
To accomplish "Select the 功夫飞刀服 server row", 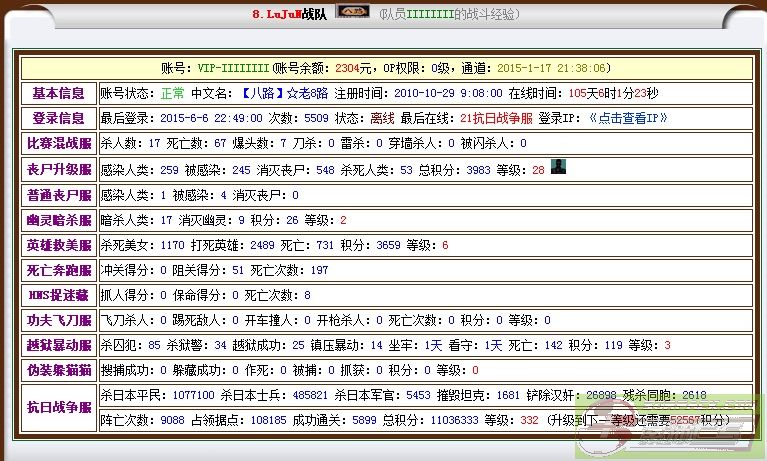I will [x=58, y=320].
